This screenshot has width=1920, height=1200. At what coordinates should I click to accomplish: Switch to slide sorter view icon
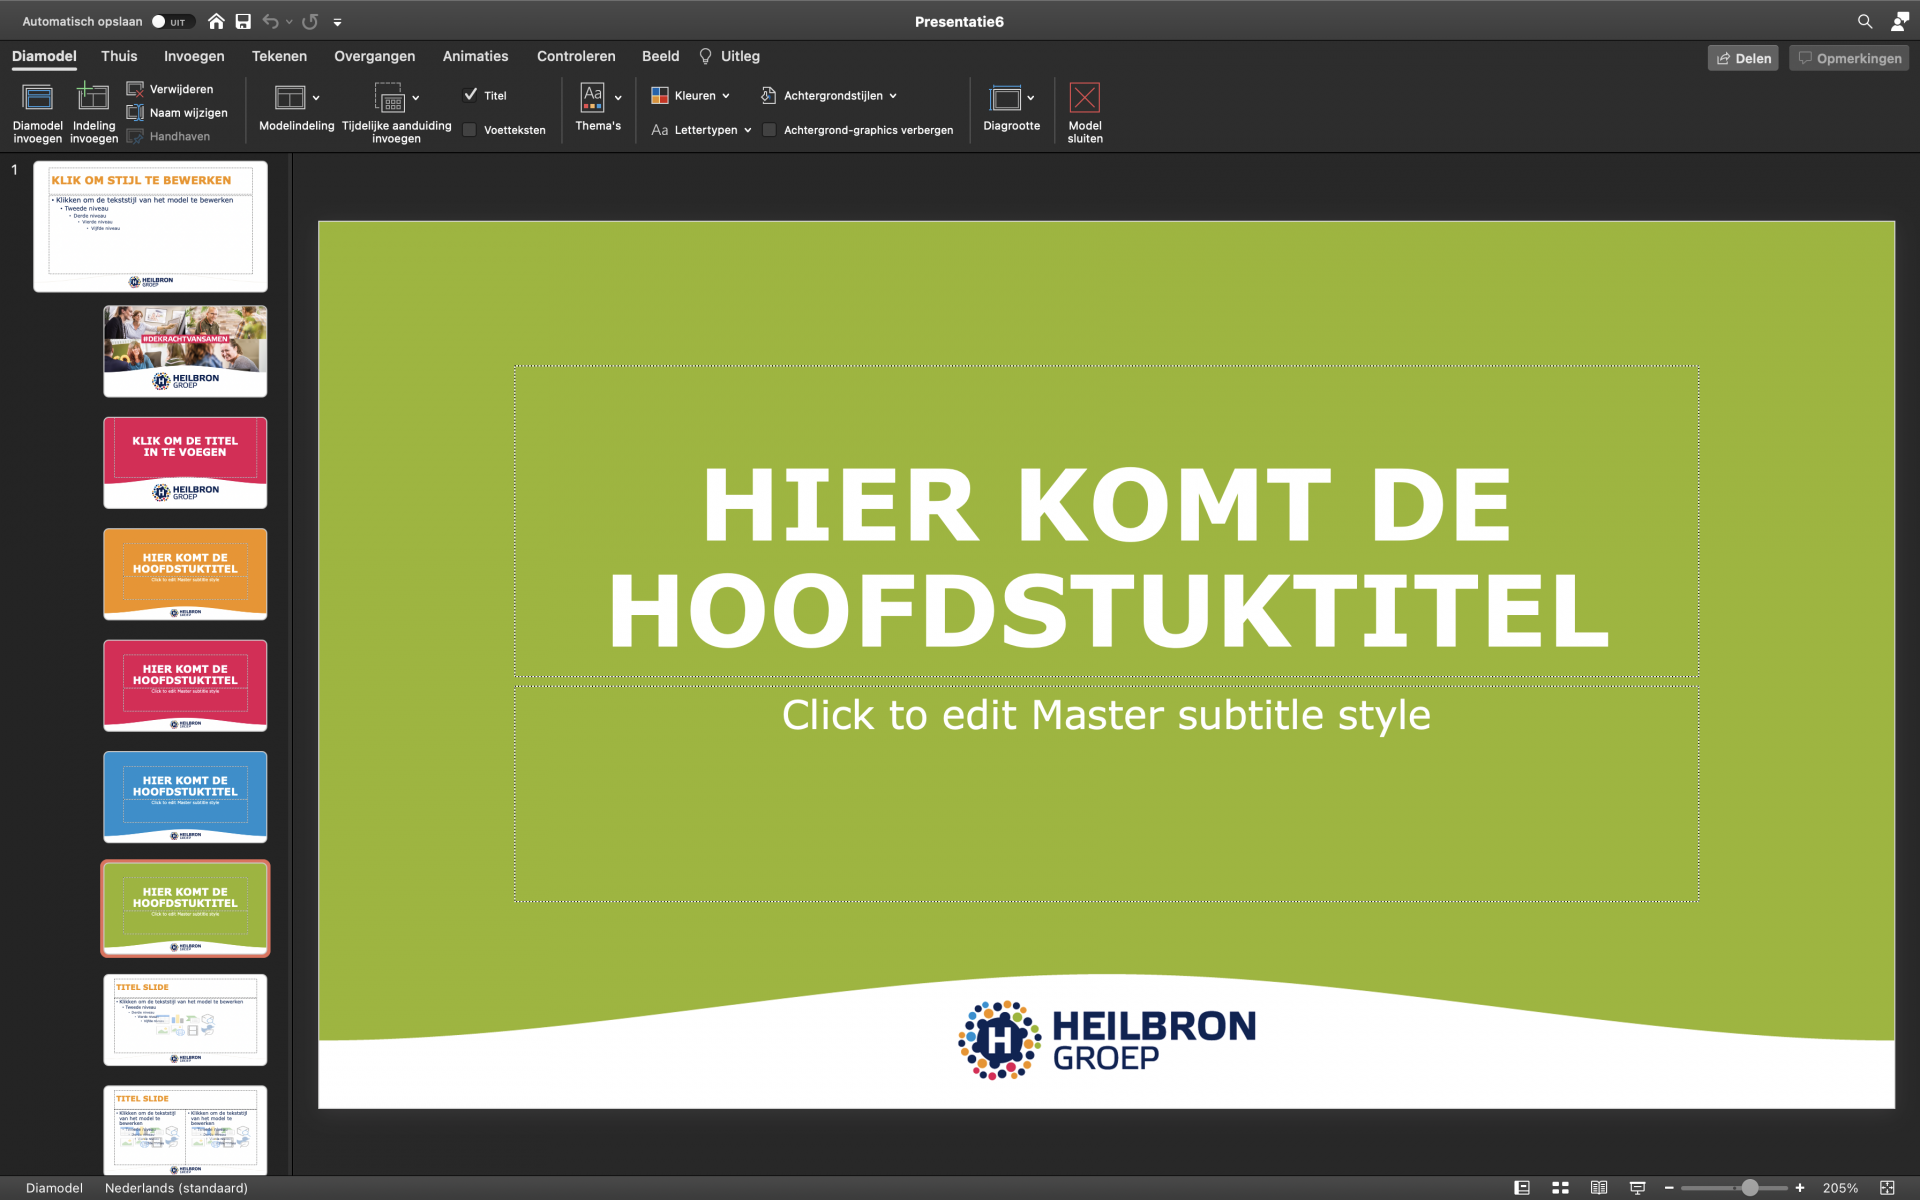pos(1560,1188)
